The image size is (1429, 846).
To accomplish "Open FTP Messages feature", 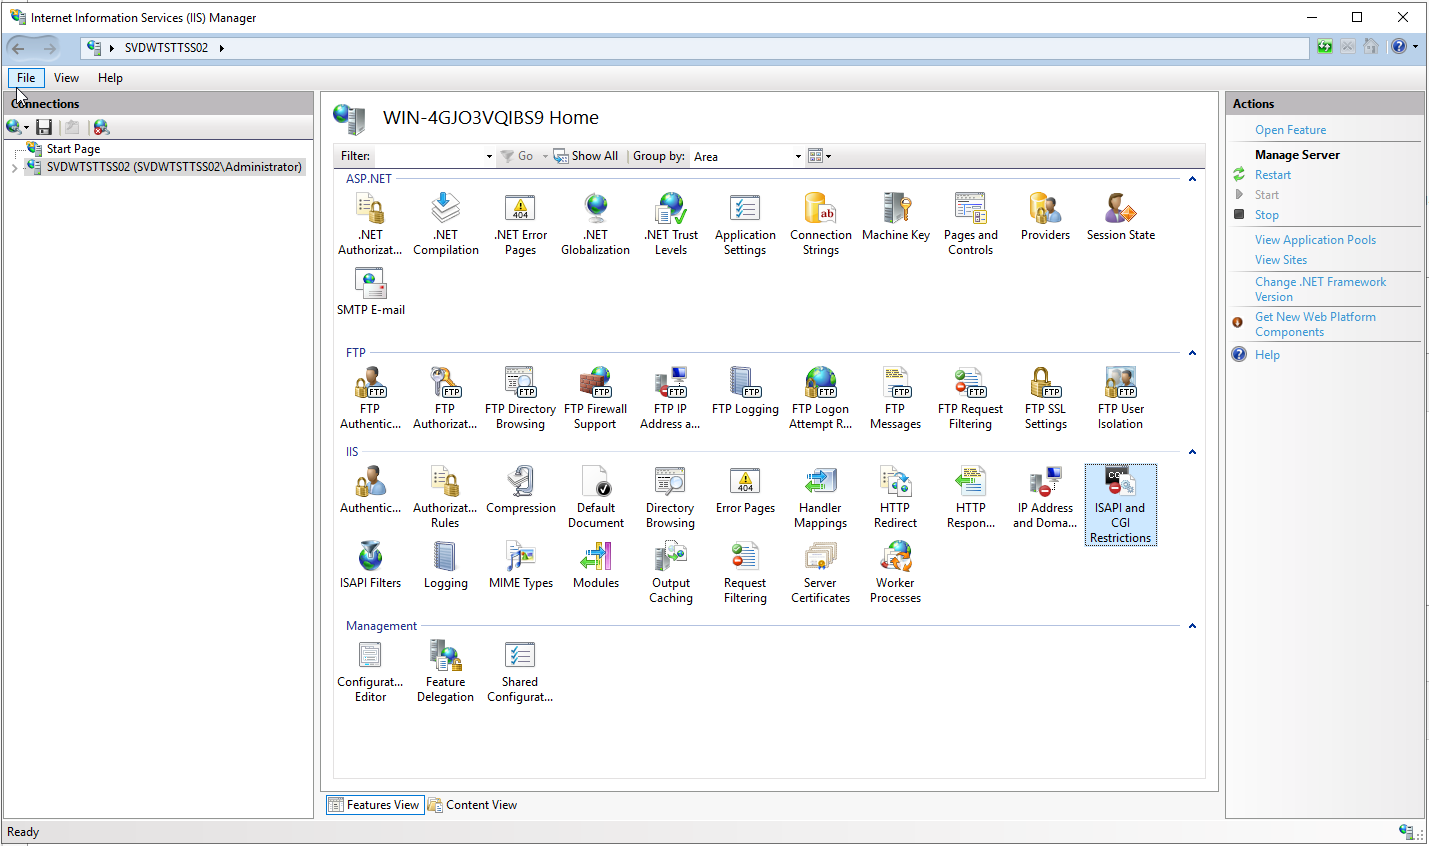I will [895, 398].
